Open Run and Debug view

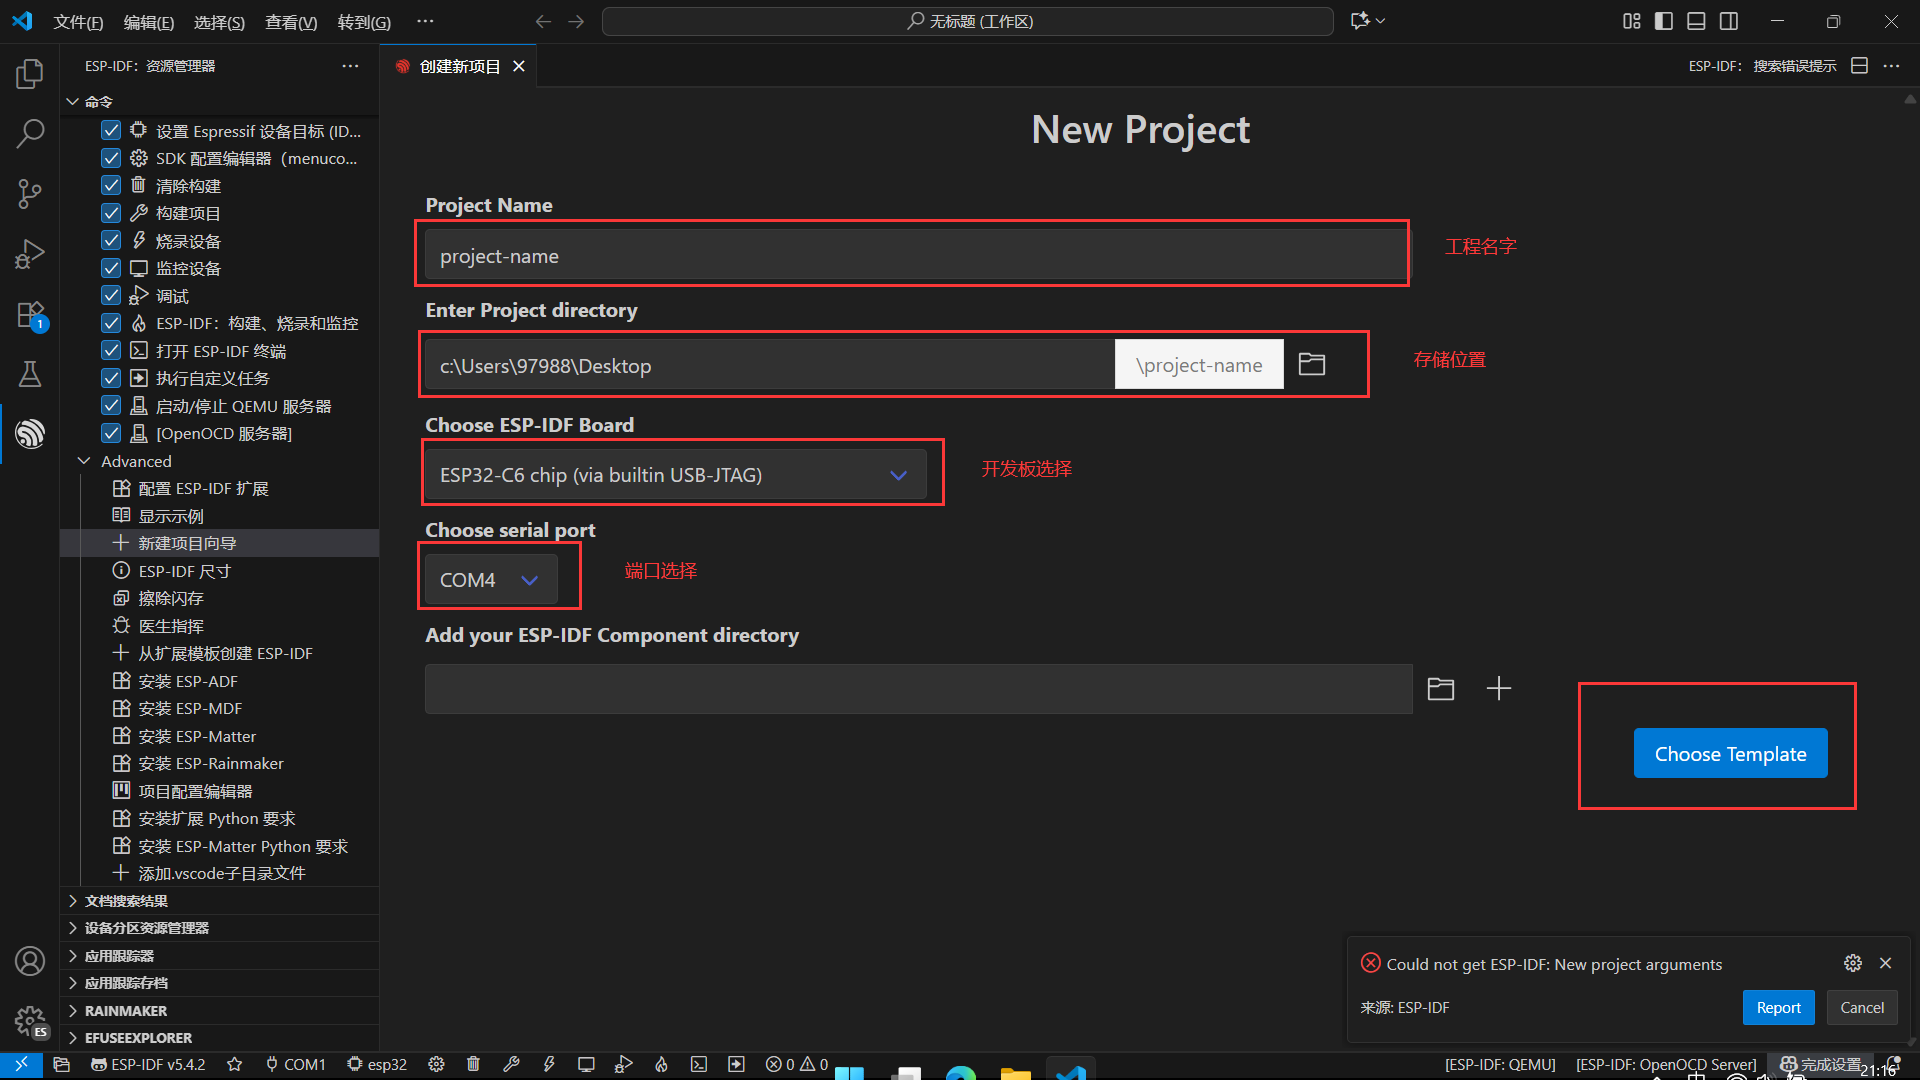(30, 253)
